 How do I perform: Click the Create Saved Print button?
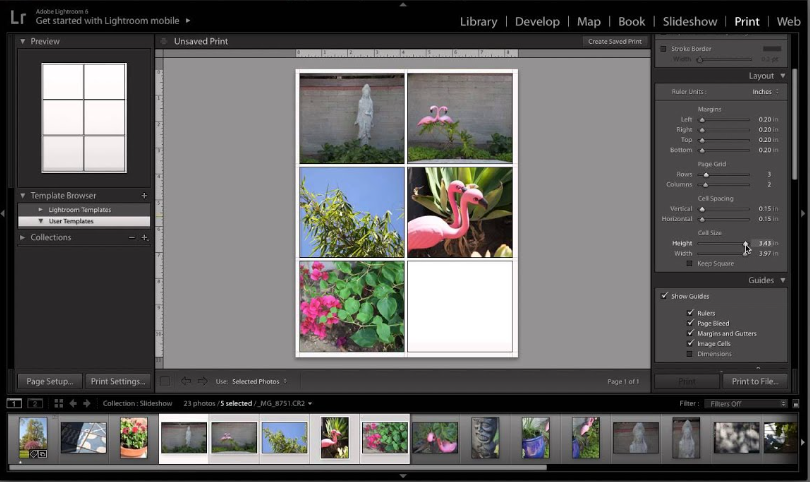coord(614,41)
